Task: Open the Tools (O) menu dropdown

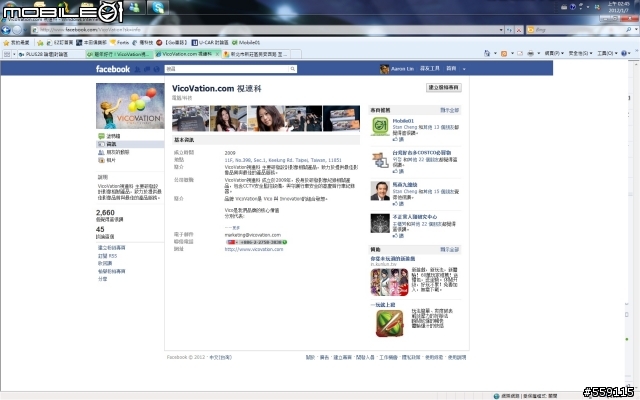Action: (x=607, y=53)
